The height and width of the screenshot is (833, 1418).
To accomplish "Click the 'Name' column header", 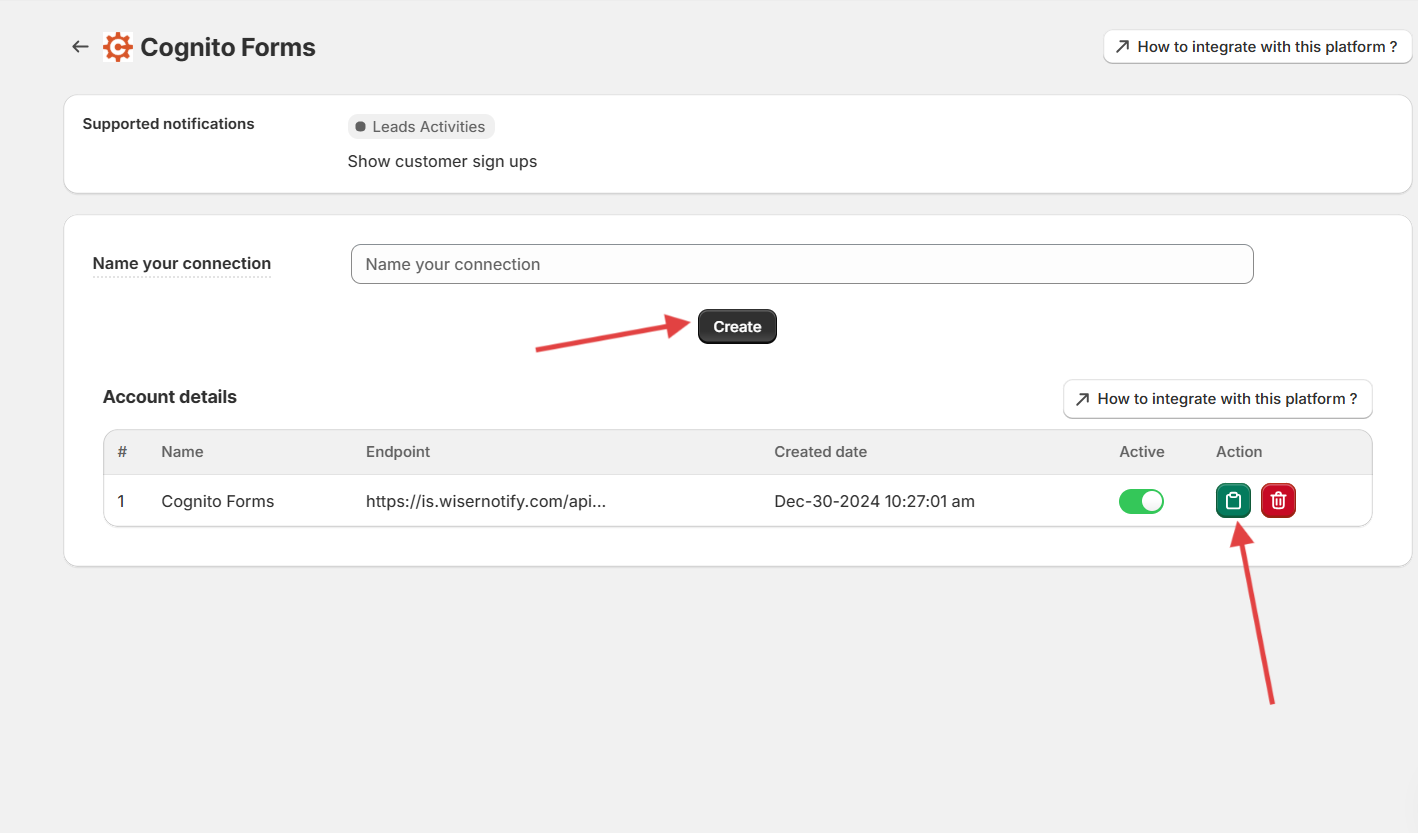I will point(182,452).
